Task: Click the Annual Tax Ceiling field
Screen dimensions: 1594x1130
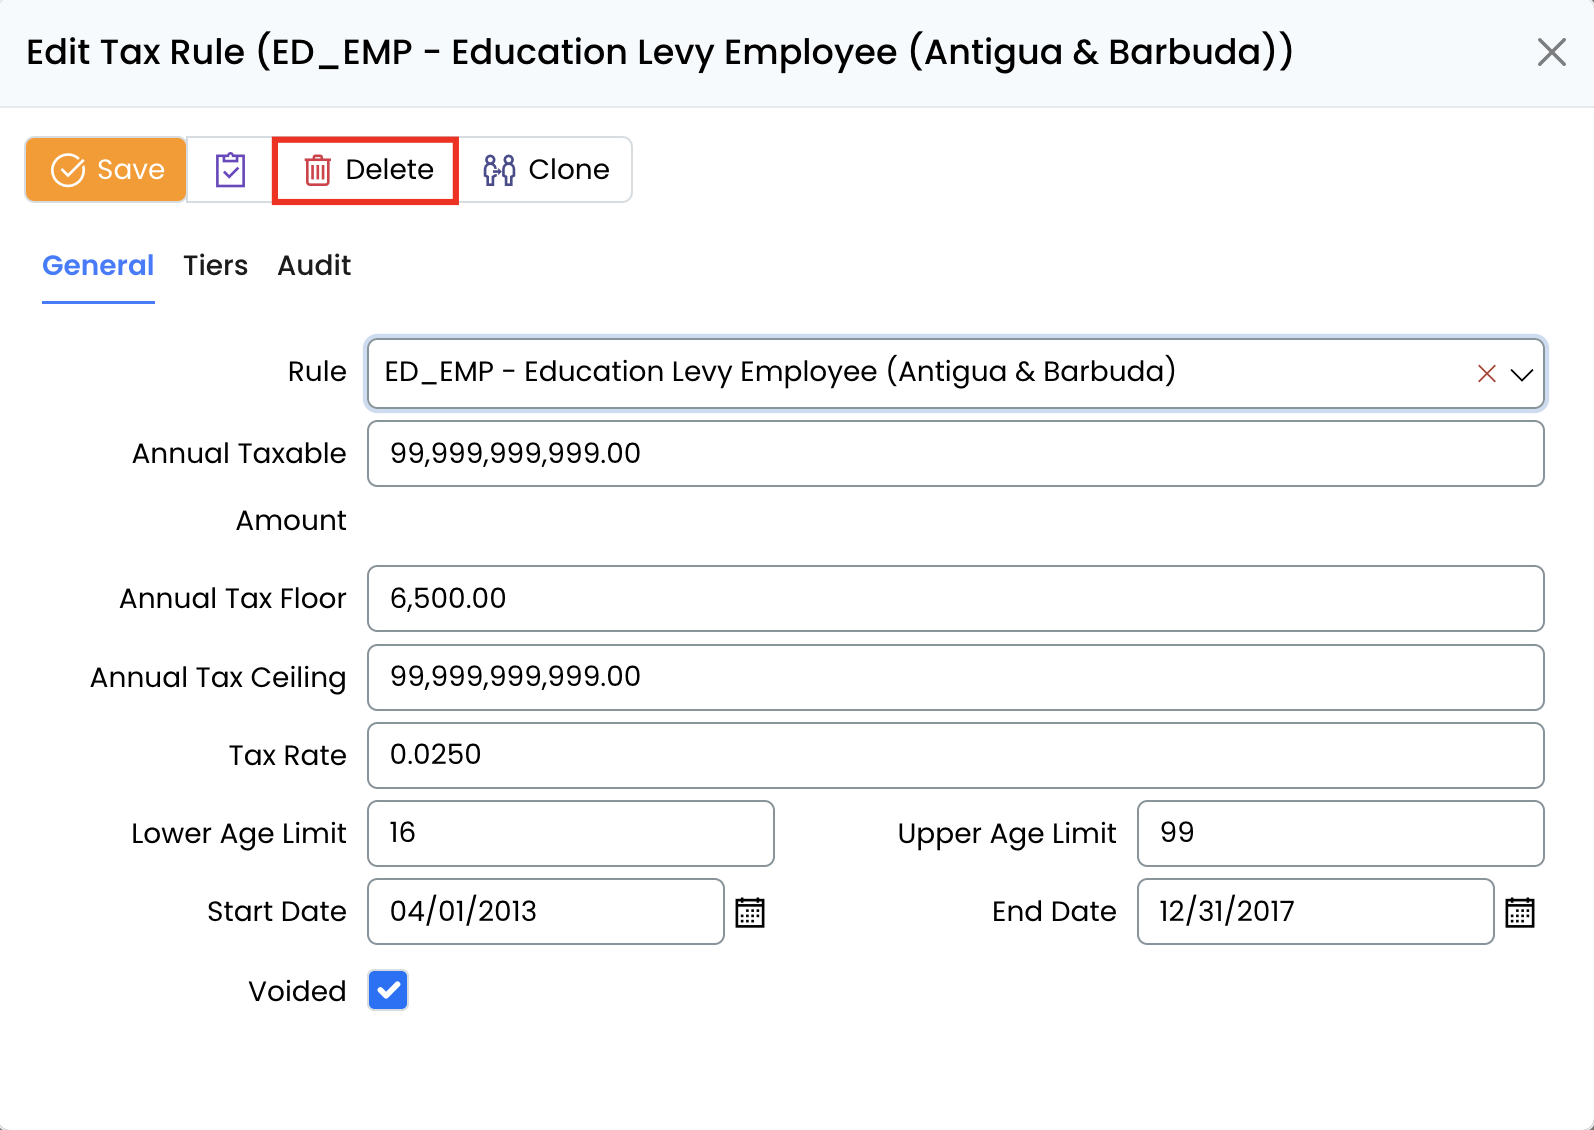Action: (955, 677)
